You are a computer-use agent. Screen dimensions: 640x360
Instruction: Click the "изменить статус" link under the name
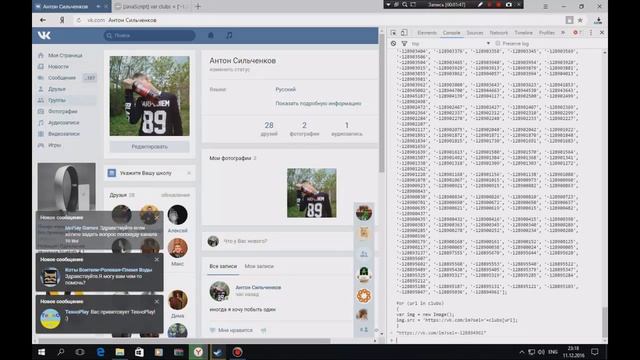(x=229, y=70)
